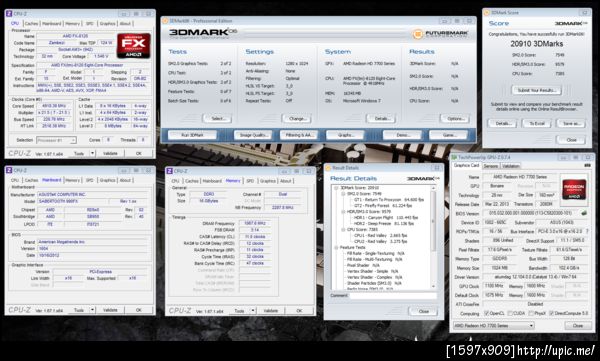Click the Comment field in Result Details

click(393, 296)
